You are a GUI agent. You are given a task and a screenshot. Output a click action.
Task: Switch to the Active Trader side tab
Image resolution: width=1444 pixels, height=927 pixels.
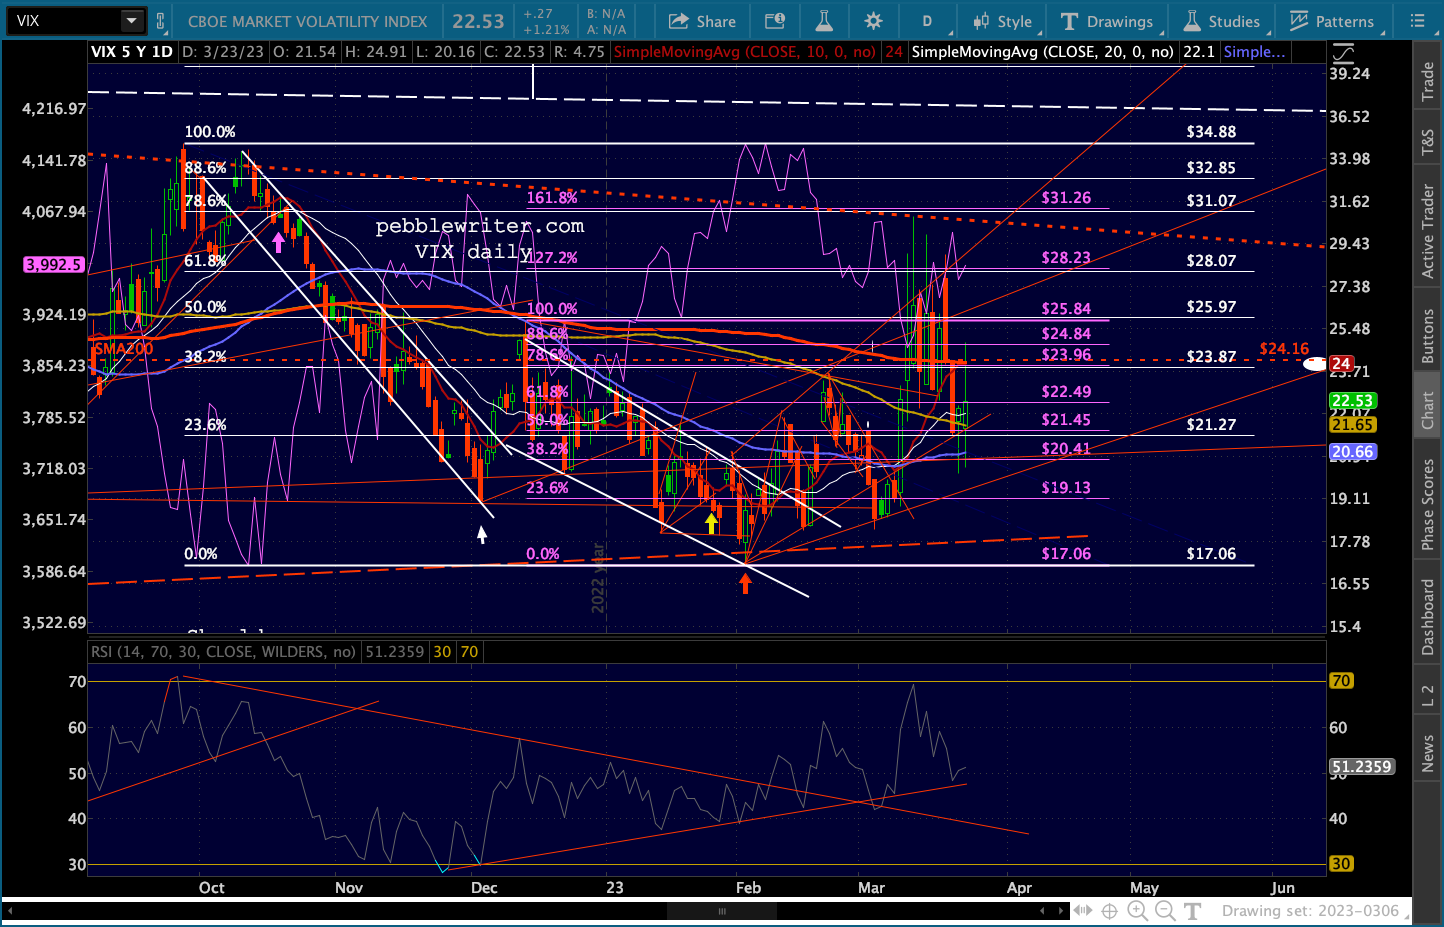1428,232
